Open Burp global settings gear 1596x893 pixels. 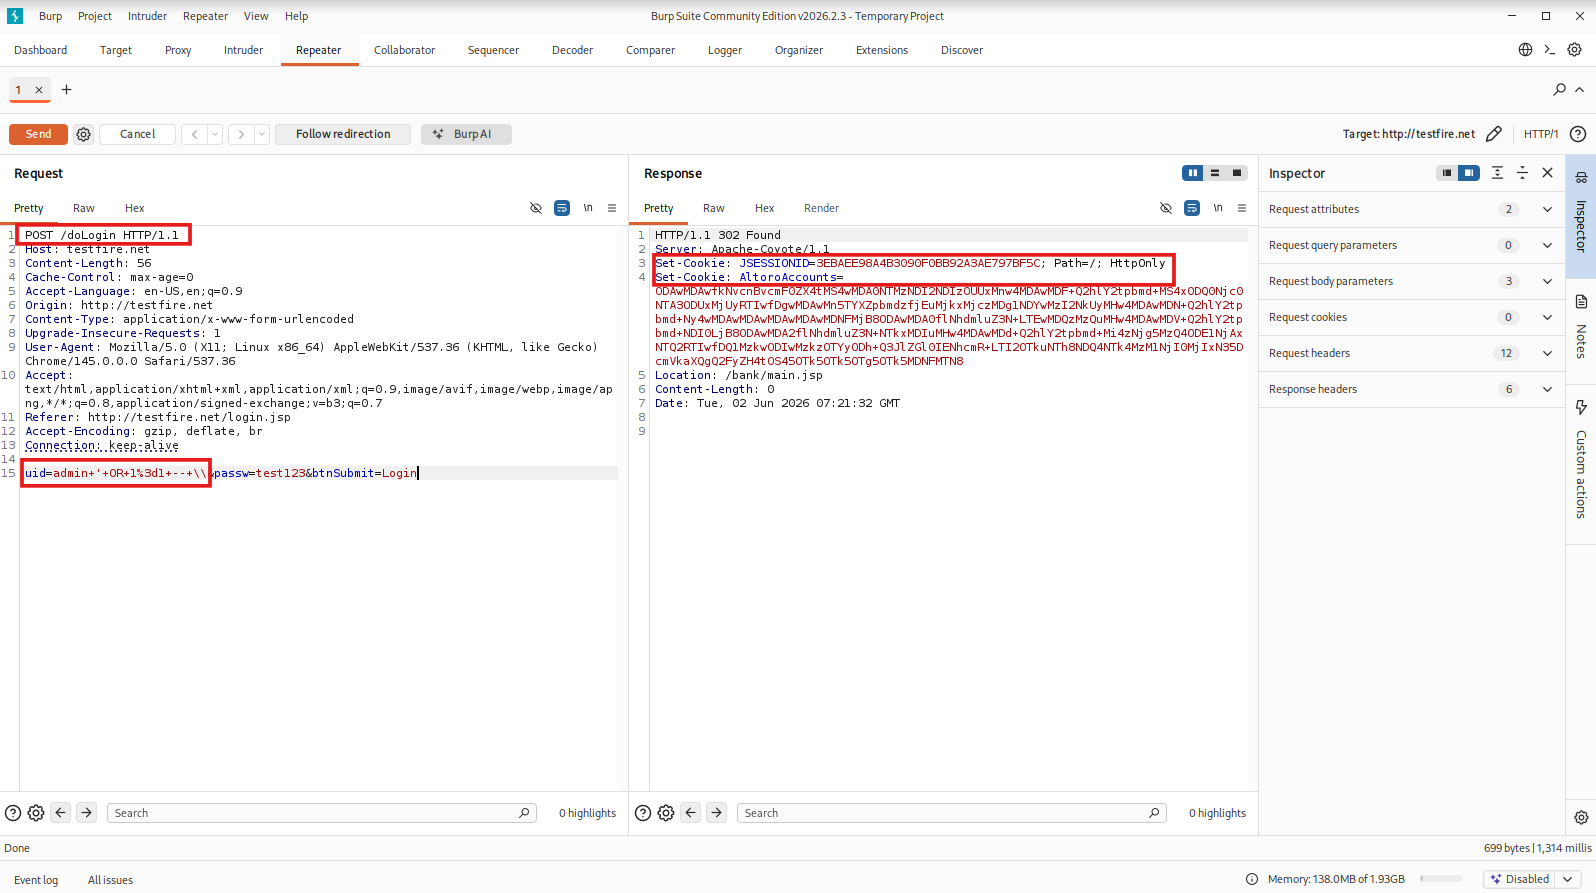click(1574, 50)
